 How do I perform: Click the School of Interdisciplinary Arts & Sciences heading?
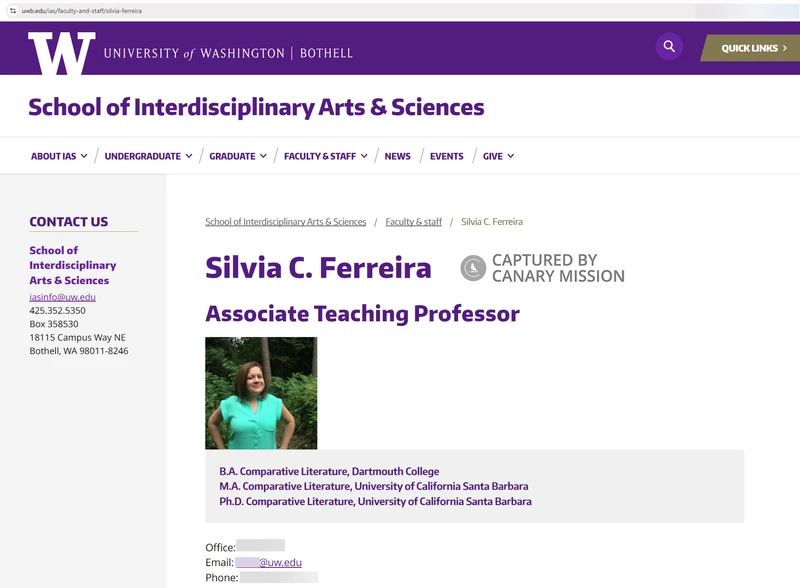256,107
